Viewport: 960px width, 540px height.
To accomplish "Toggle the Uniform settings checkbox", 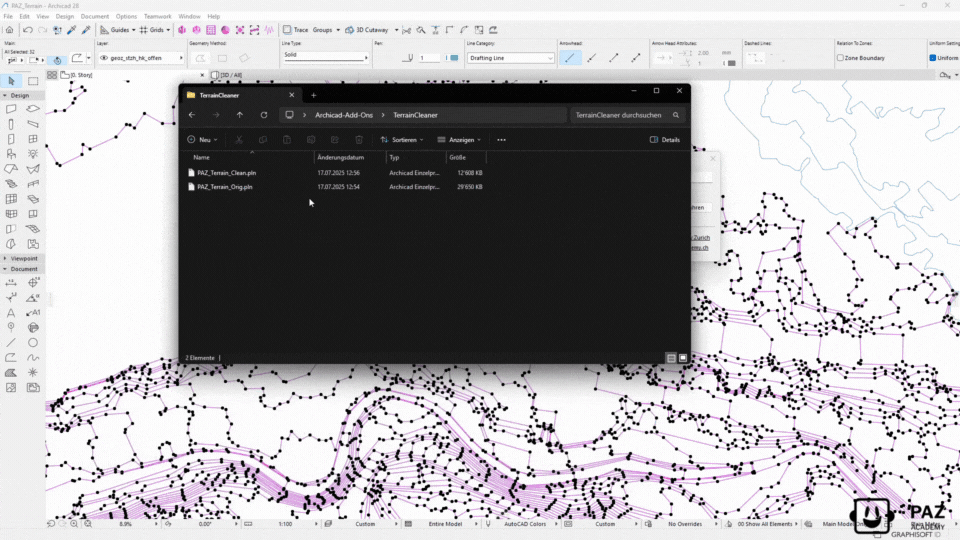I will 932,58.
